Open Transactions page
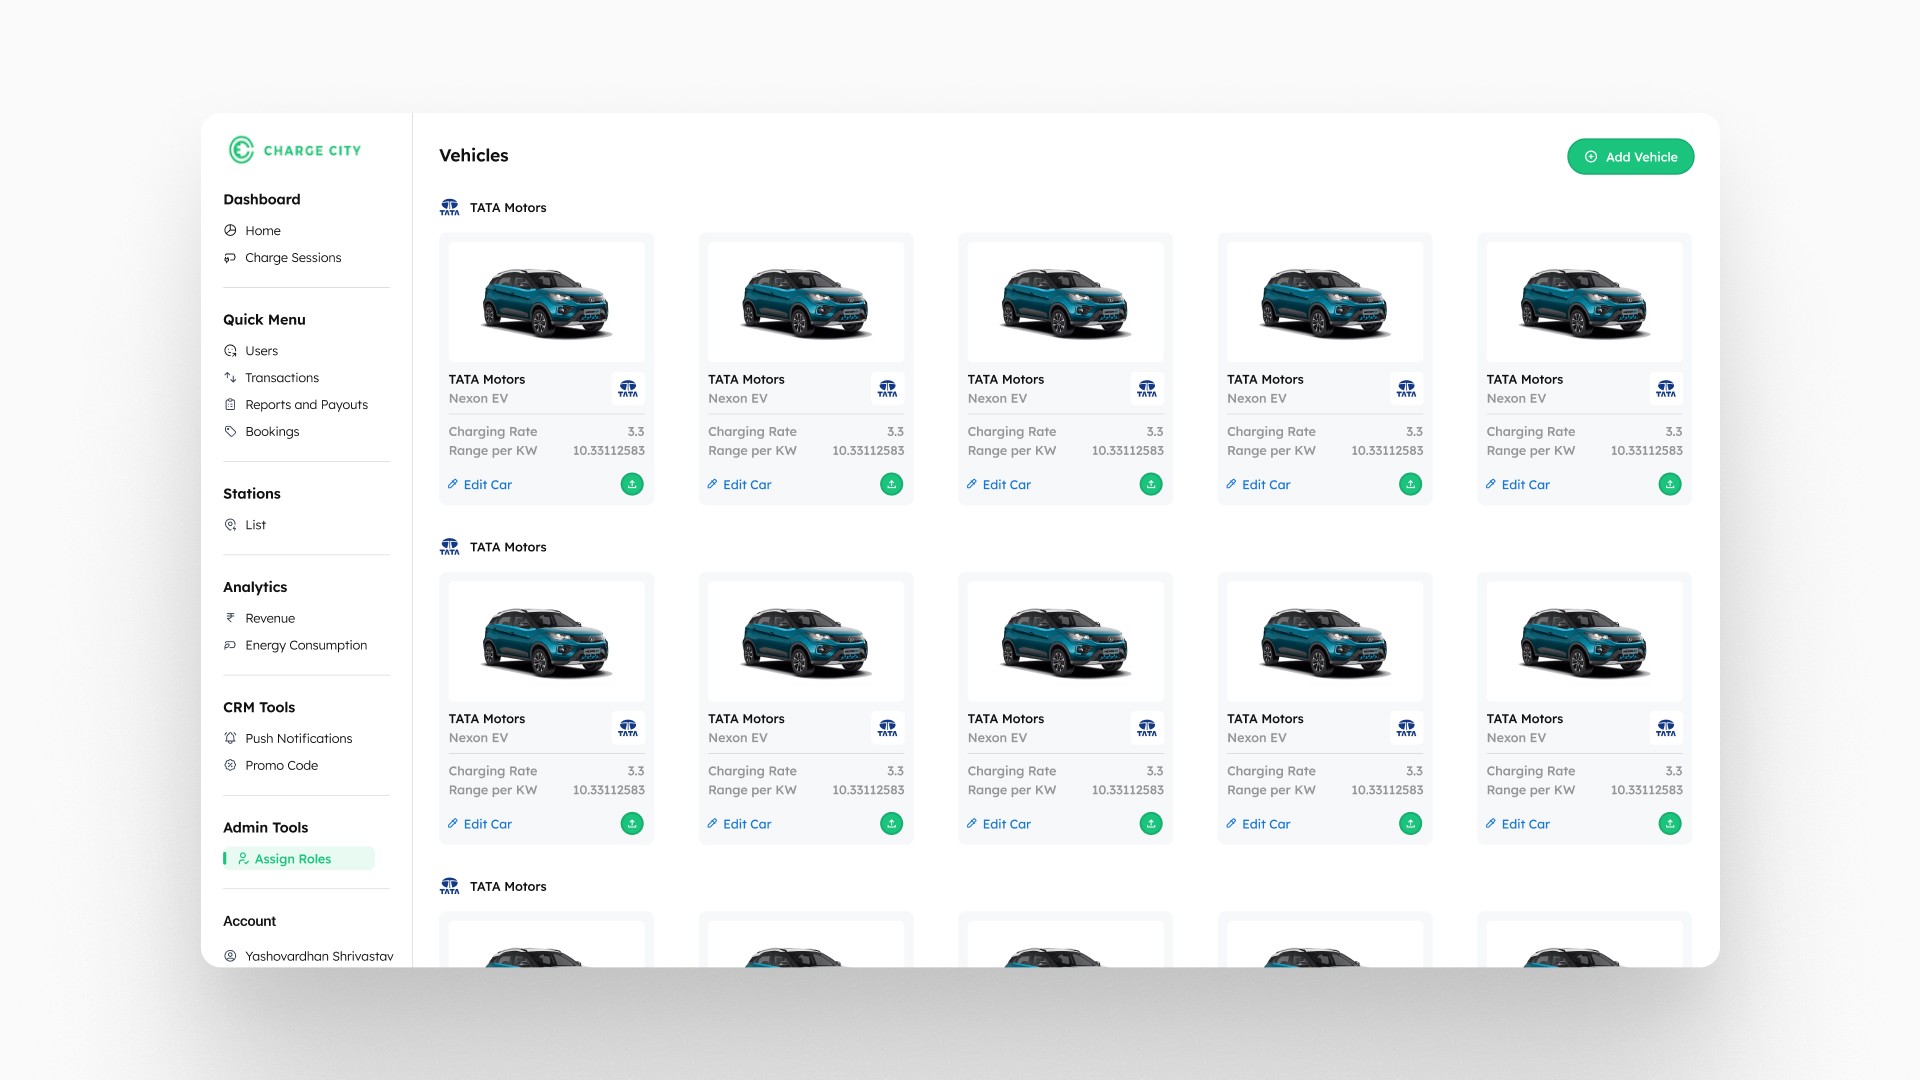Image resolution: width=1920 pixels, height=1080 pixels. pos(281,377)
